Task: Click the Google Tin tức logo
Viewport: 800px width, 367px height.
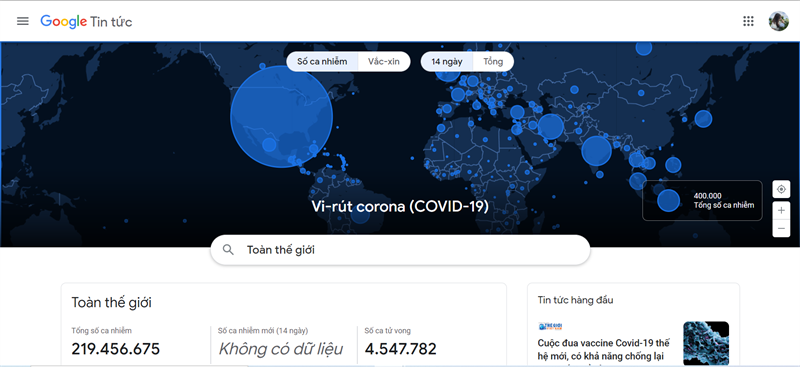Action: [x=86, y=21]
